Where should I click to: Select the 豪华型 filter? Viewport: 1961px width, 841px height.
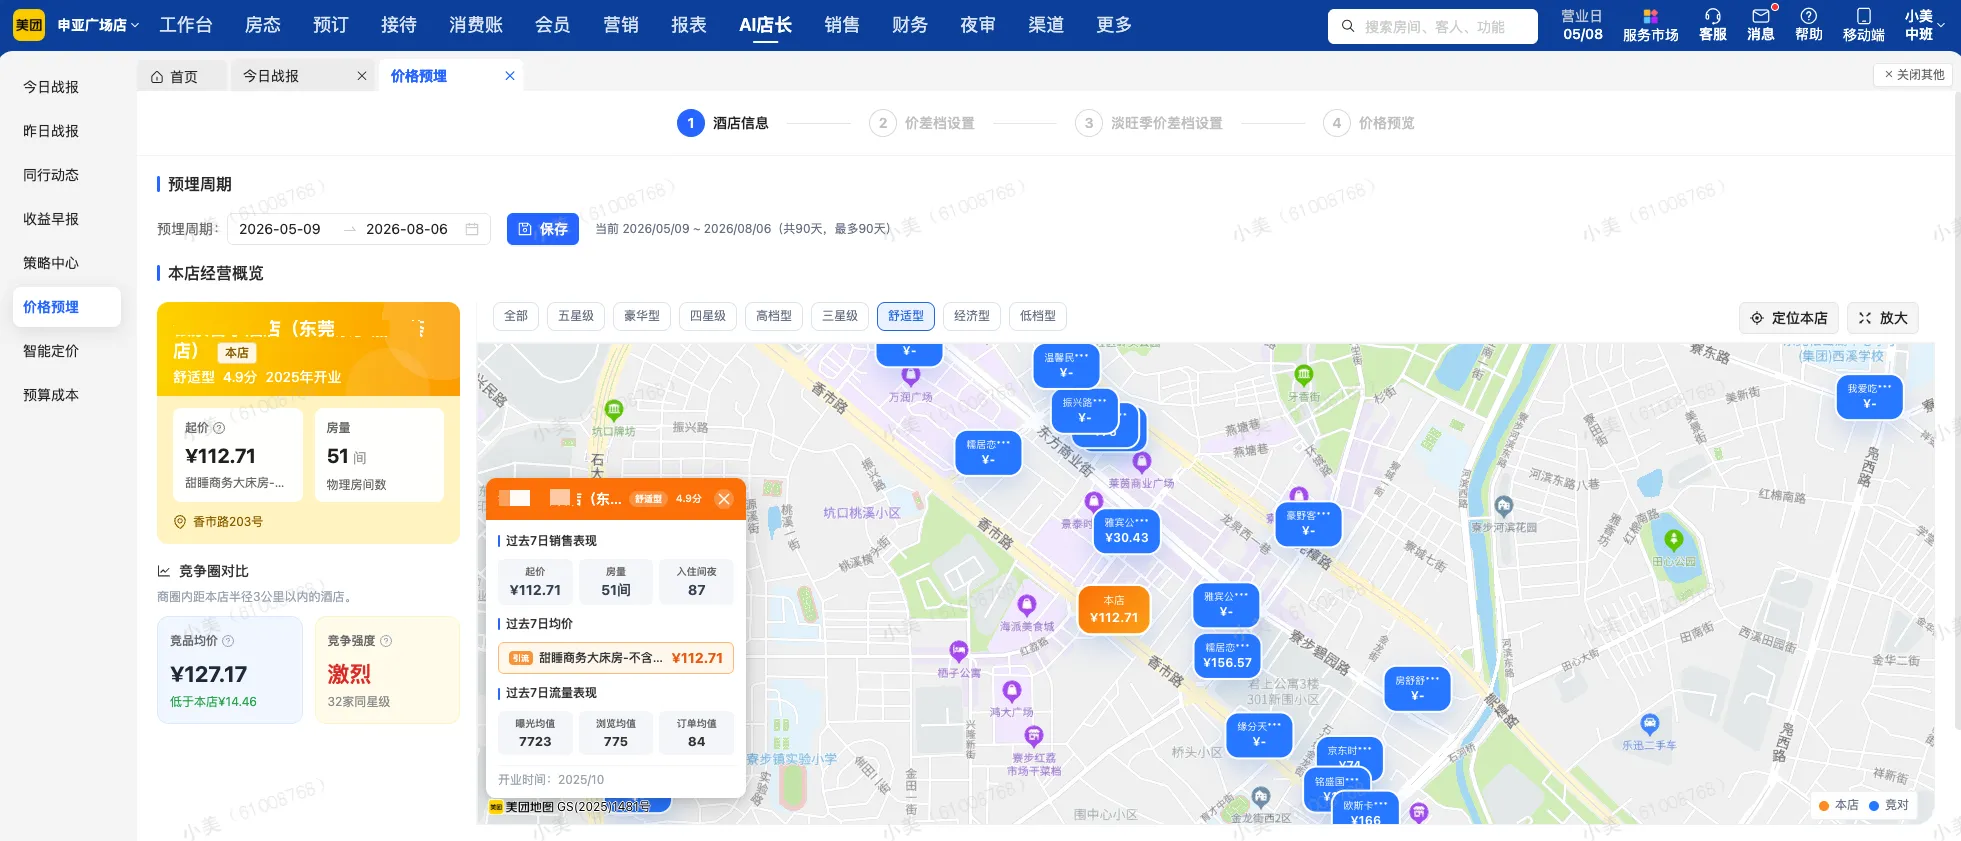(642, 316)
